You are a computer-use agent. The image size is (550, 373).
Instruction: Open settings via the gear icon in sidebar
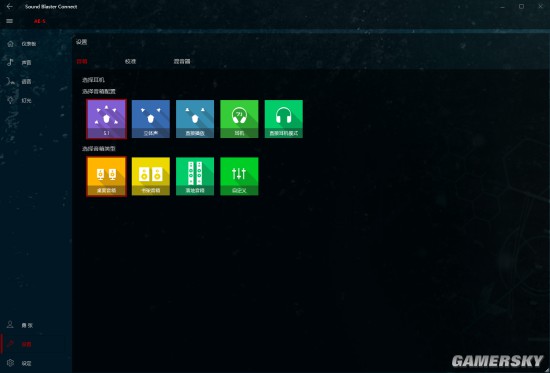[x=19, y=363]
